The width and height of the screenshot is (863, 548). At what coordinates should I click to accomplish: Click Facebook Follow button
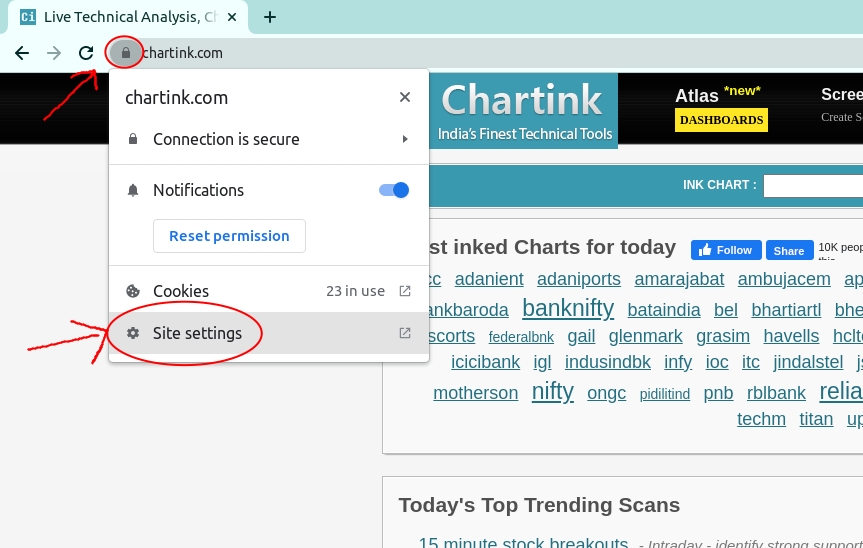pos(726,250)
